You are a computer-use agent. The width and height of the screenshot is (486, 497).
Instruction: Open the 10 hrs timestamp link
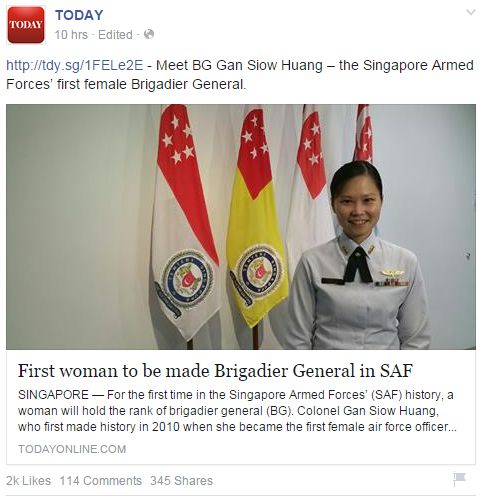(x=71, y=35)
